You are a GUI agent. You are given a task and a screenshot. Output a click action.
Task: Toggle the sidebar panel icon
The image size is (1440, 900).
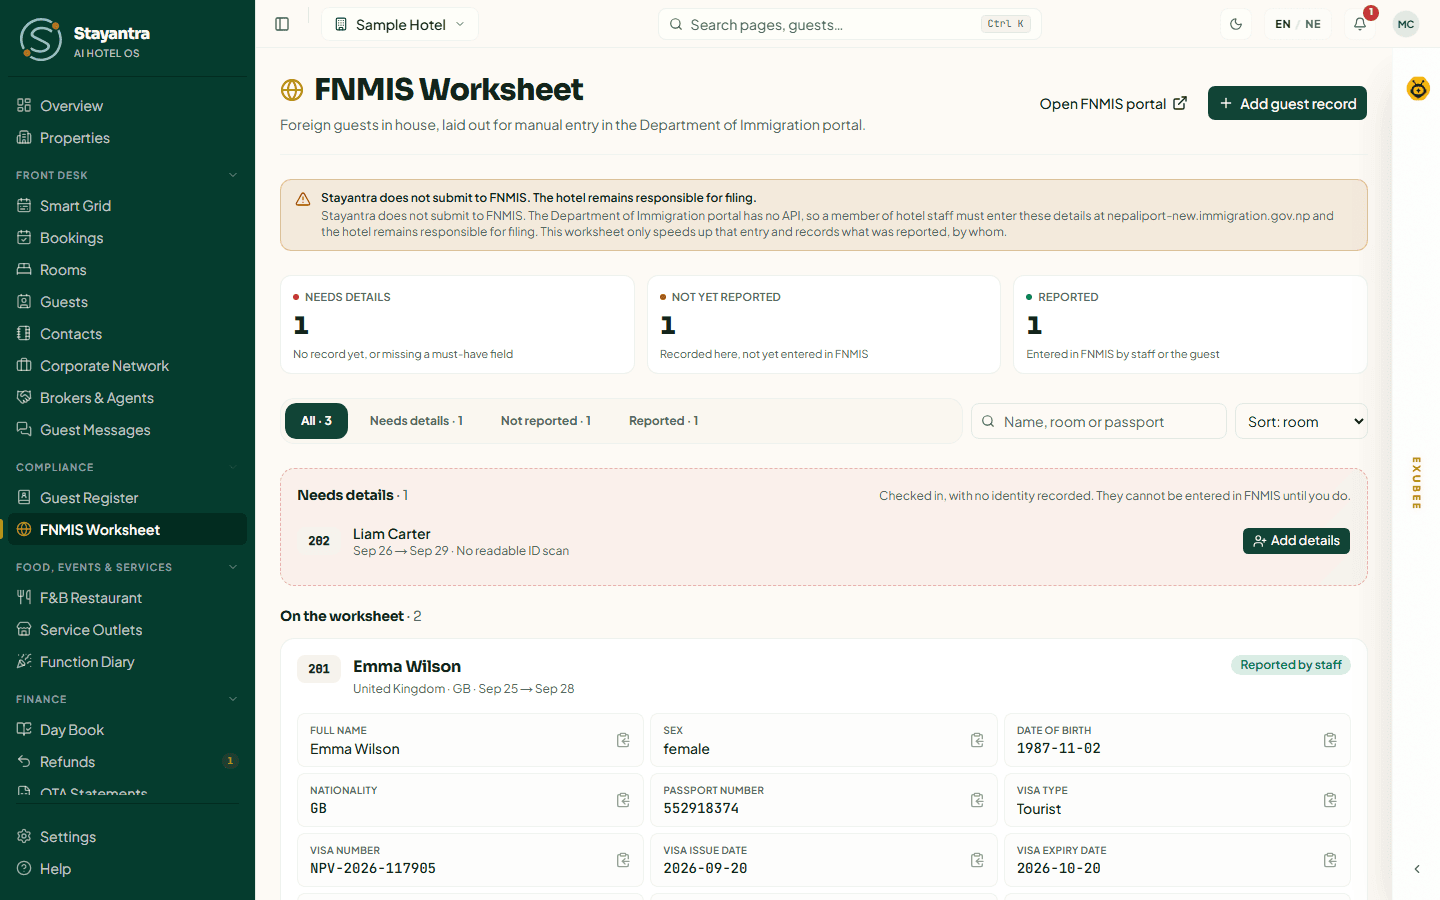[282, 24]
